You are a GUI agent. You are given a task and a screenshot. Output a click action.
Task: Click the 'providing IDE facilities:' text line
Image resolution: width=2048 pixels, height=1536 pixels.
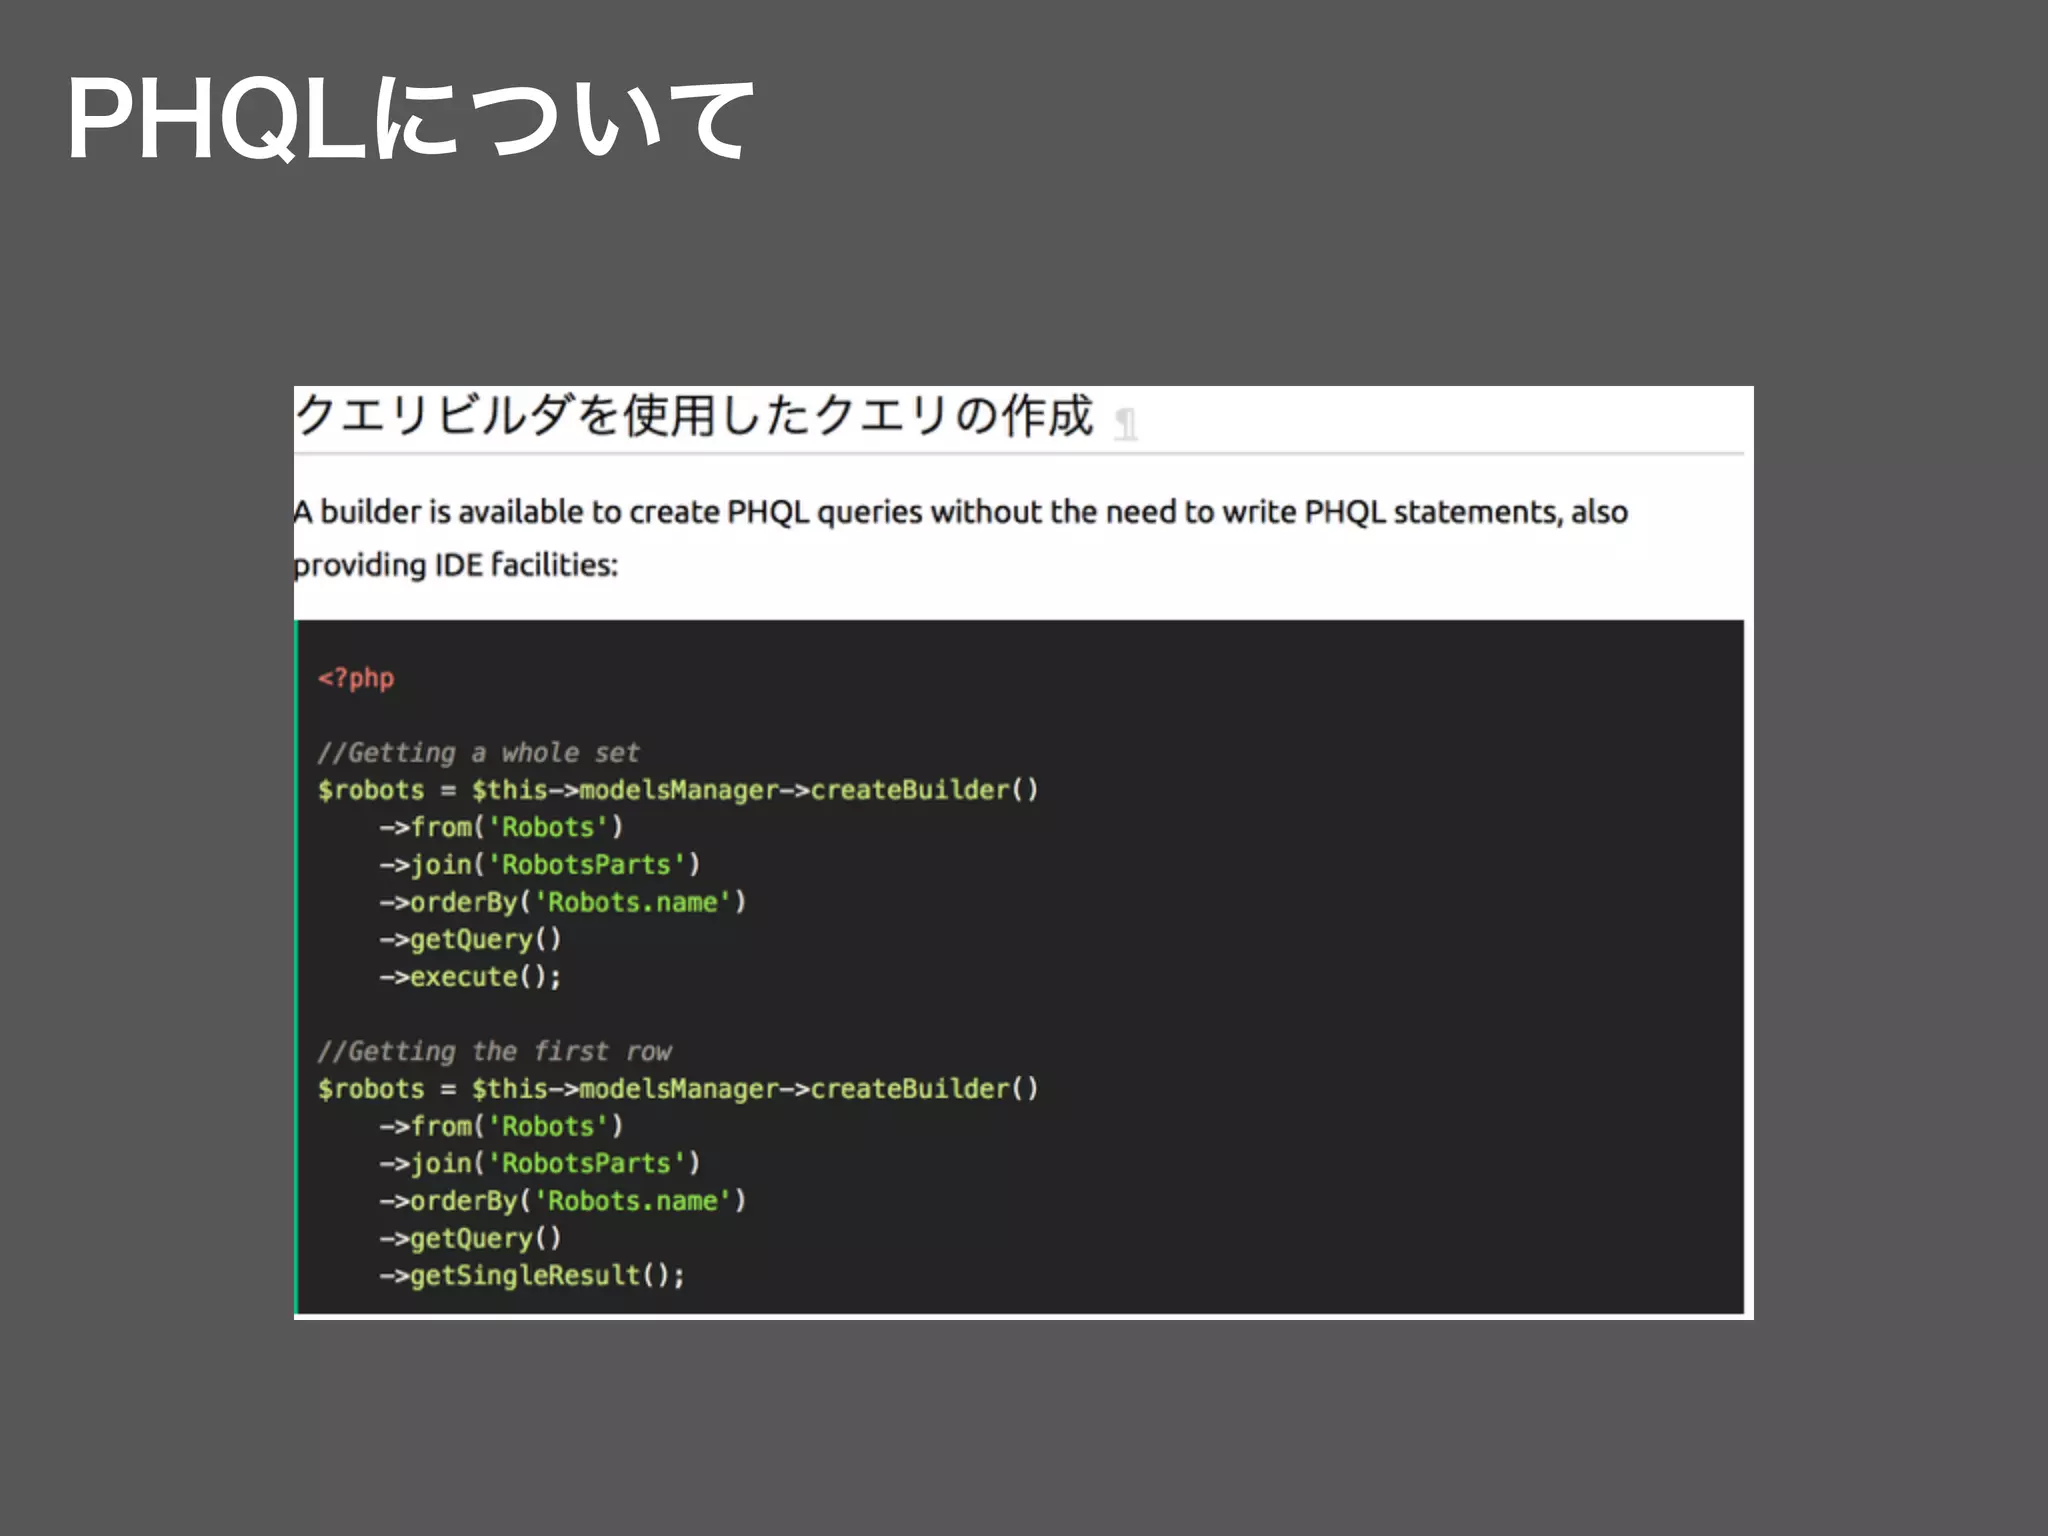tap(456, 565)
